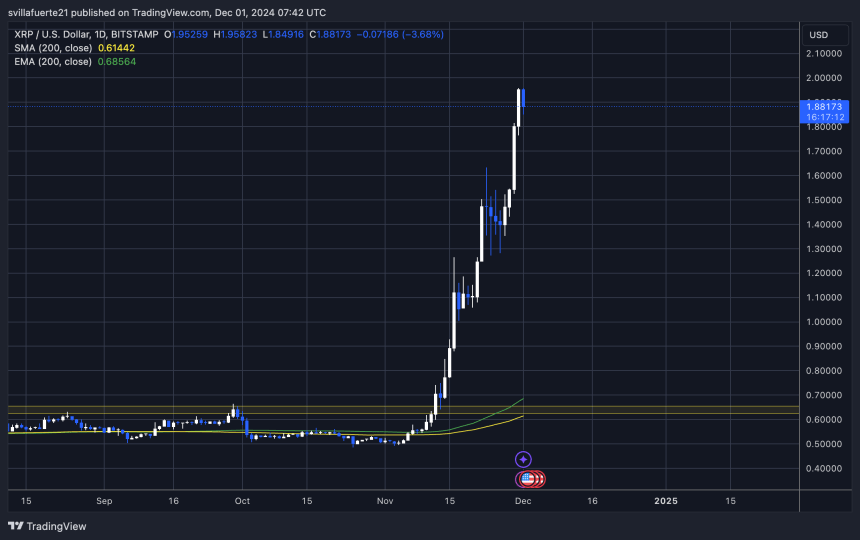Click the 2025 label on time axis

(x=664, y=500)
